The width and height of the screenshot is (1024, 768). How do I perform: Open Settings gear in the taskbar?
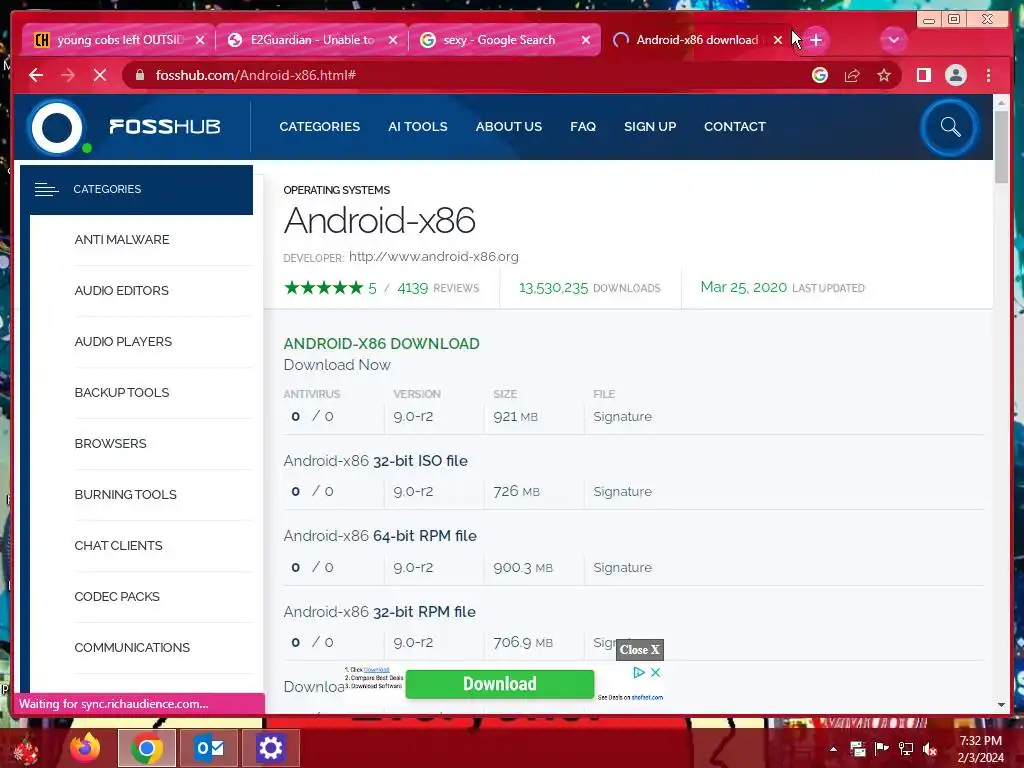point(270,748)
